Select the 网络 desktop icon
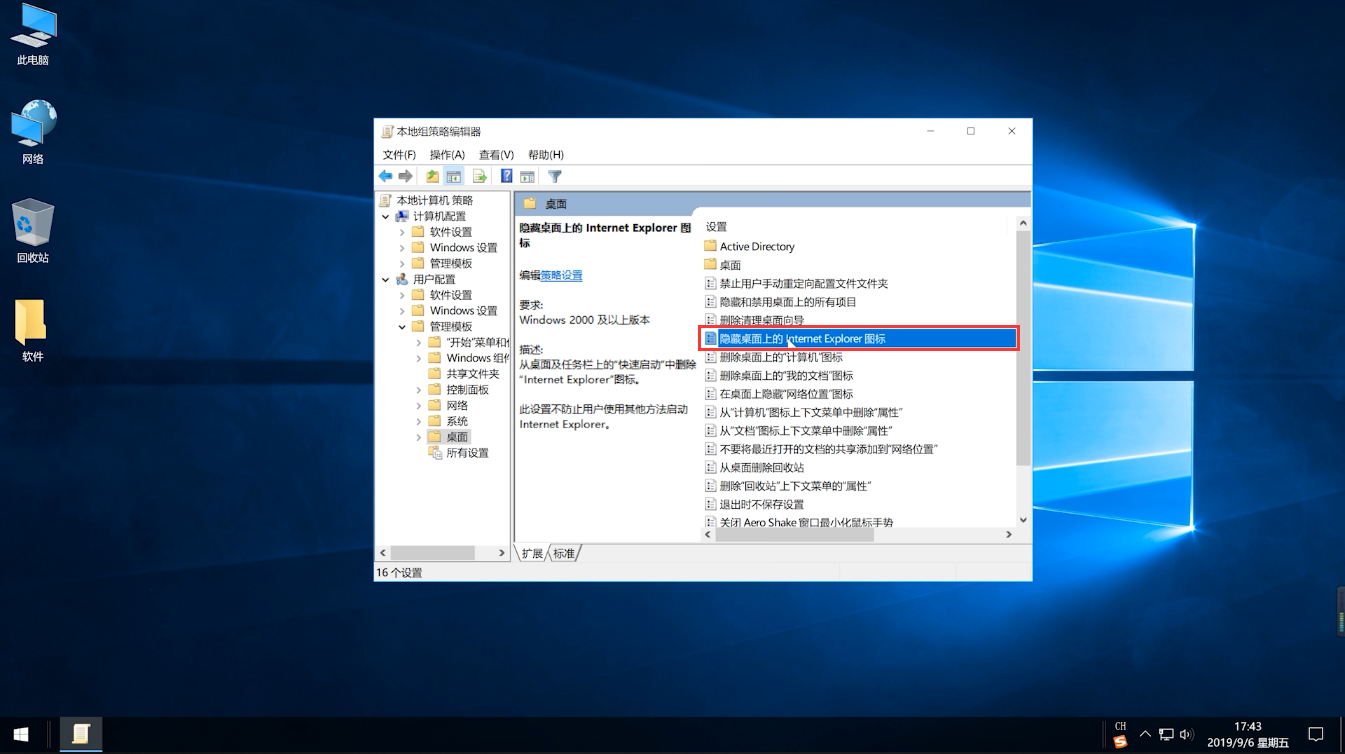 tap(33, 132)
